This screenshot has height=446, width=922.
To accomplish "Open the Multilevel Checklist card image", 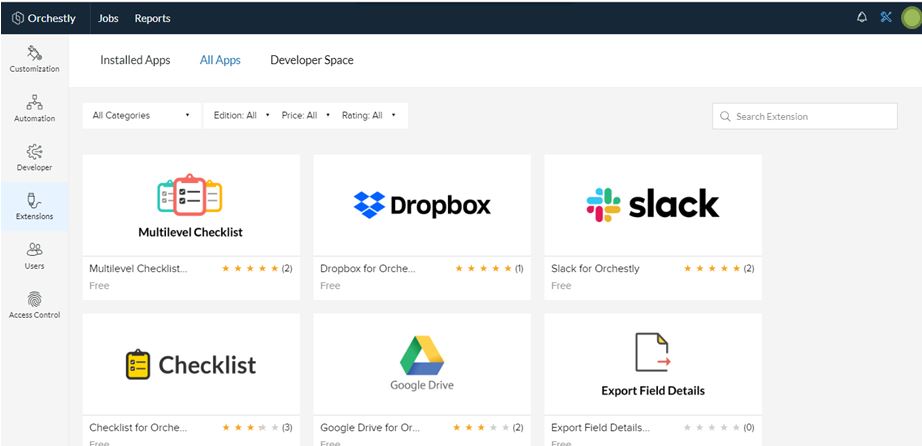I will 191,205.
